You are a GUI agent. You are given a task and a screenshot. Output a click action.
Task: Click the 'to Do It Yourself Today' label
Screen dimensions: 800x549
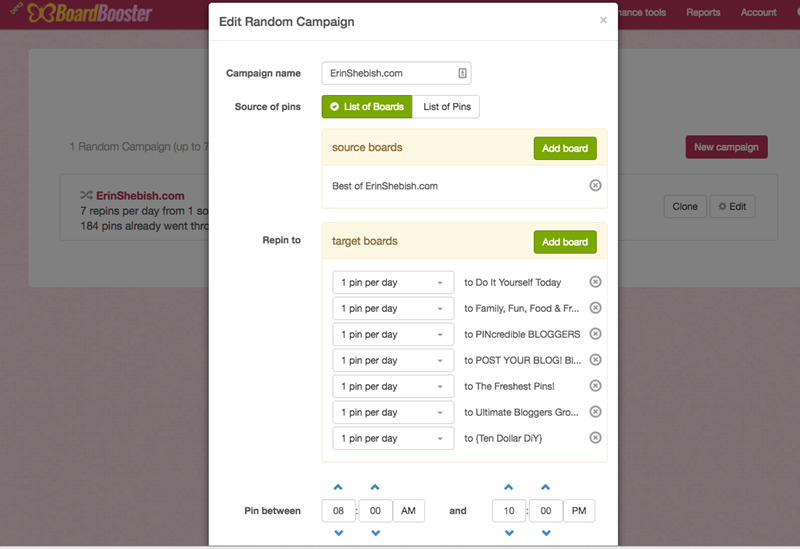(512, 282)
